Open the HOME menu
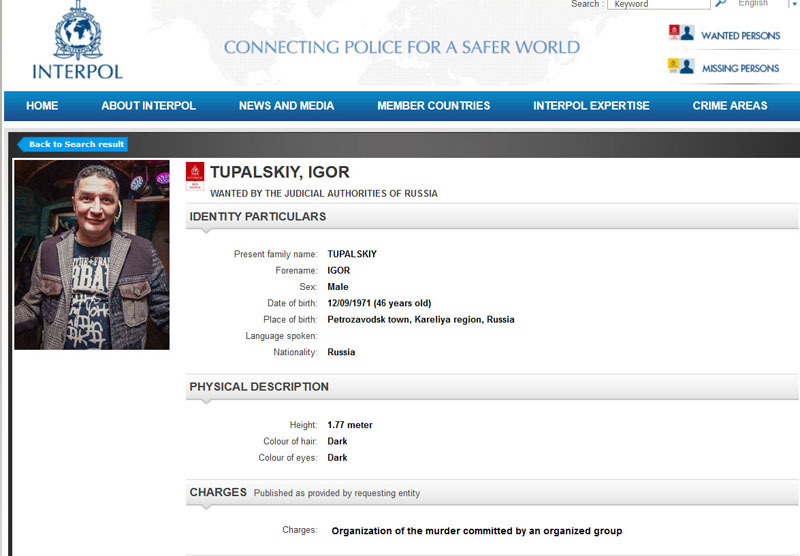 42,106
